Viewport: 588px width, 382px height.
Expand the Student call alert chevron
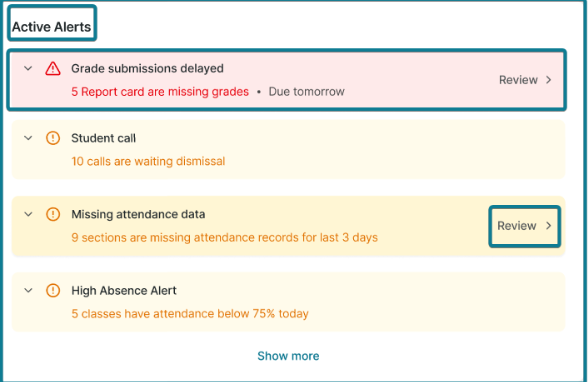coord(28,138)
